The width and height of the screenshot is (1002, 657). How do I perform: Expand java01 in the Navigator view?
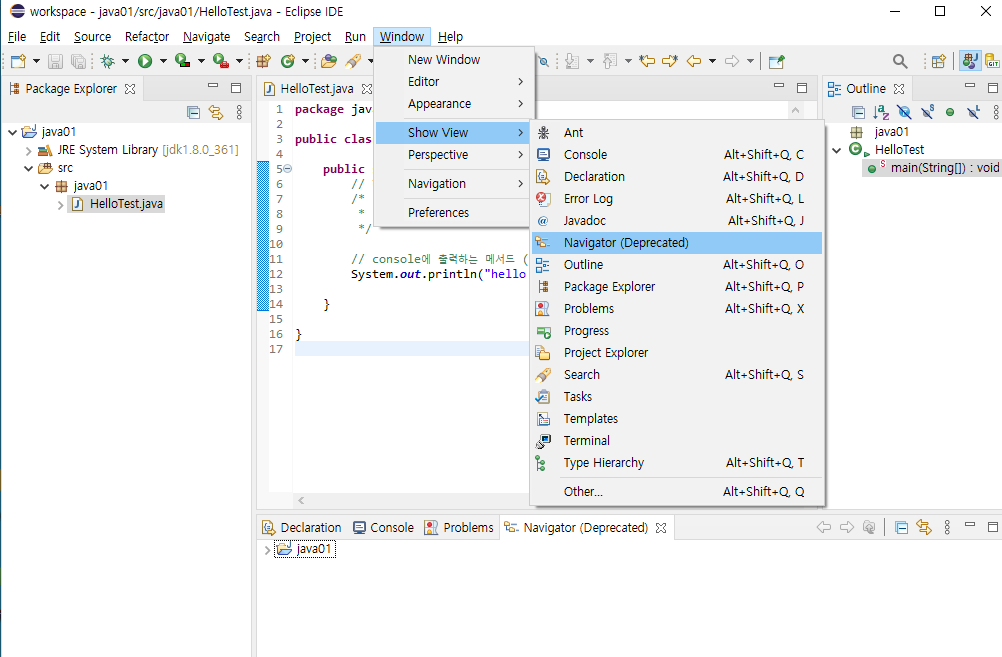pyautogui.click(x=267, y=550)
